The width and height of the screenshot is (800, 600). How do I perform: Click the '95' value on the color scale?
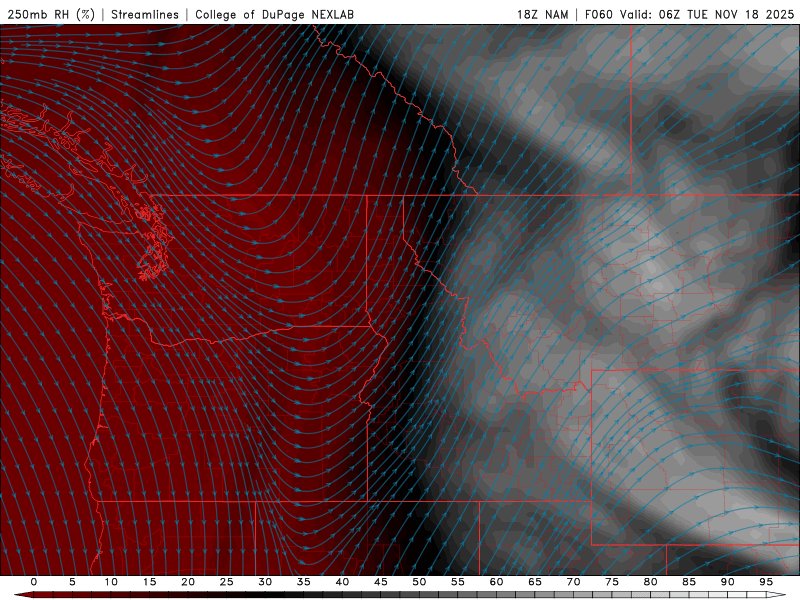(x=766, y=582)
